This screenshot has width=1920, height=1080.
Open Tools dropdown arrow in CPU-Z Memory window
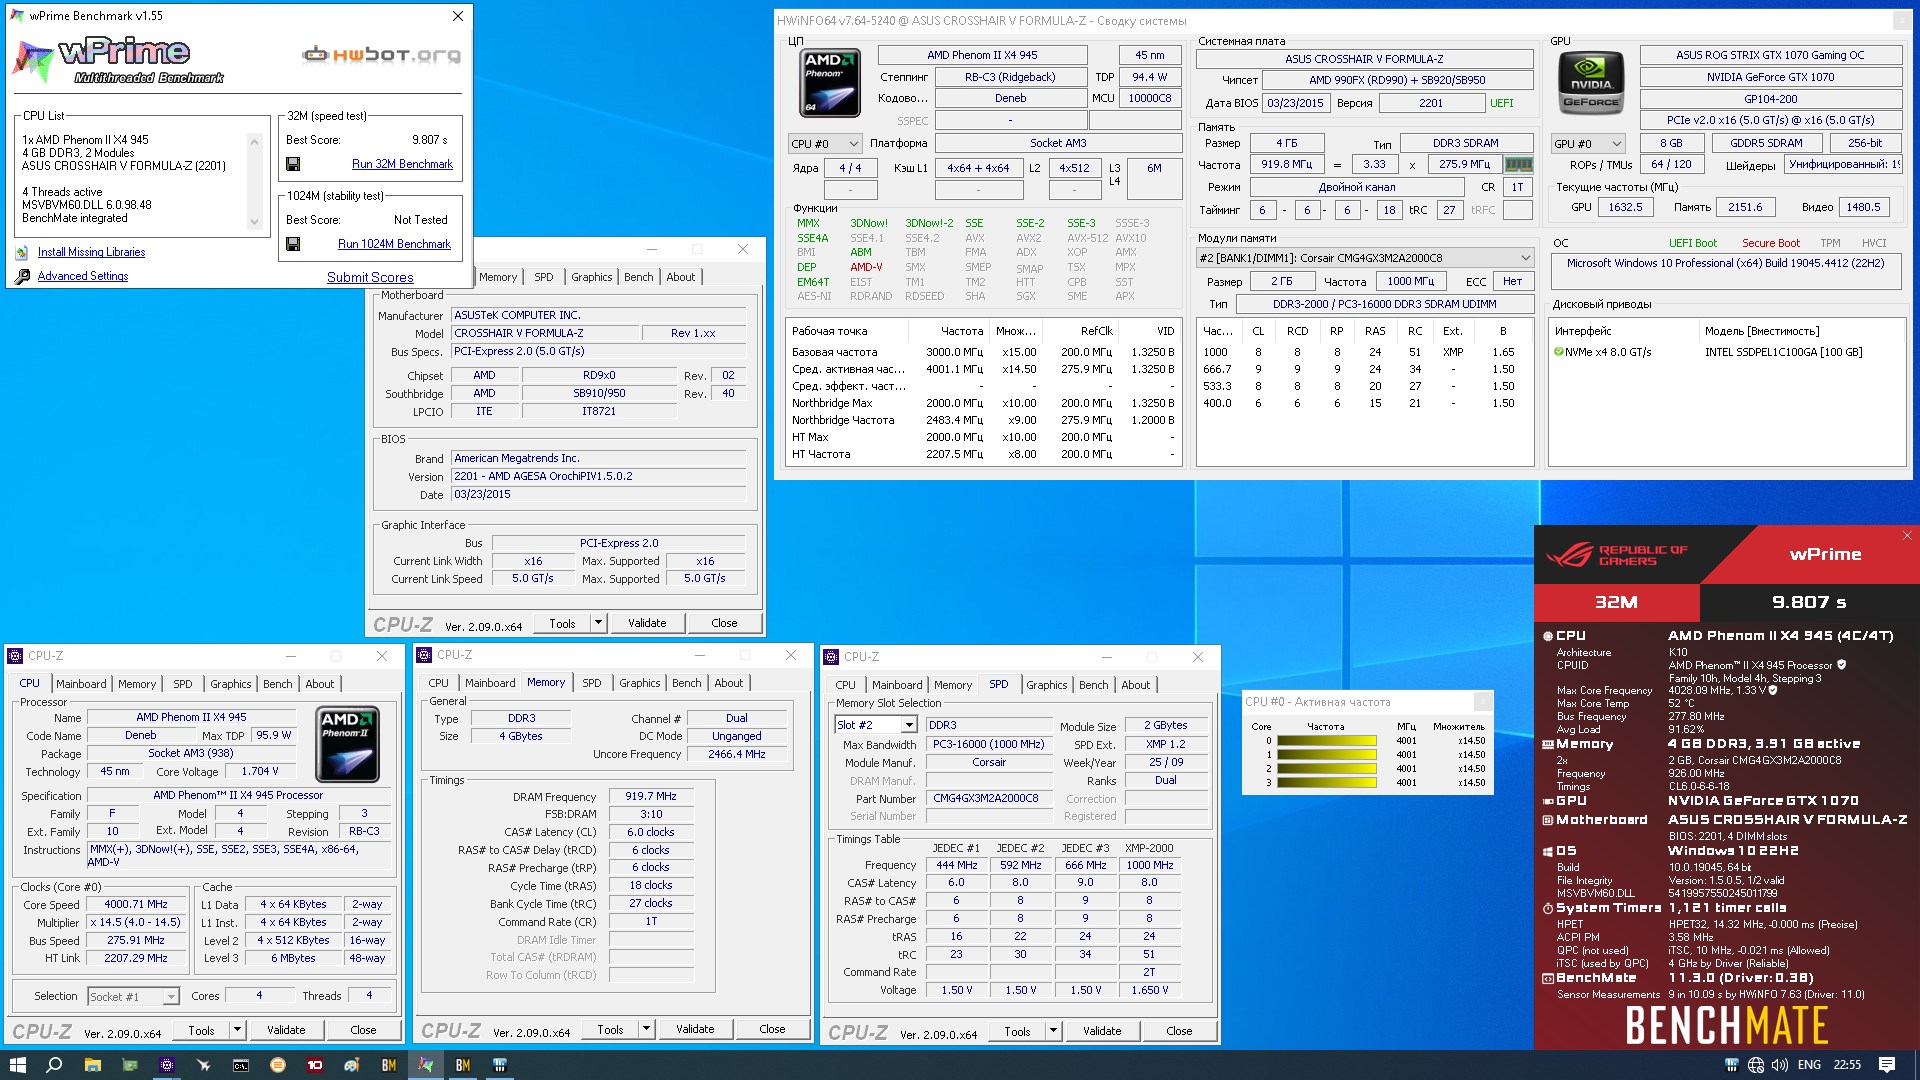coord(646,1030)
